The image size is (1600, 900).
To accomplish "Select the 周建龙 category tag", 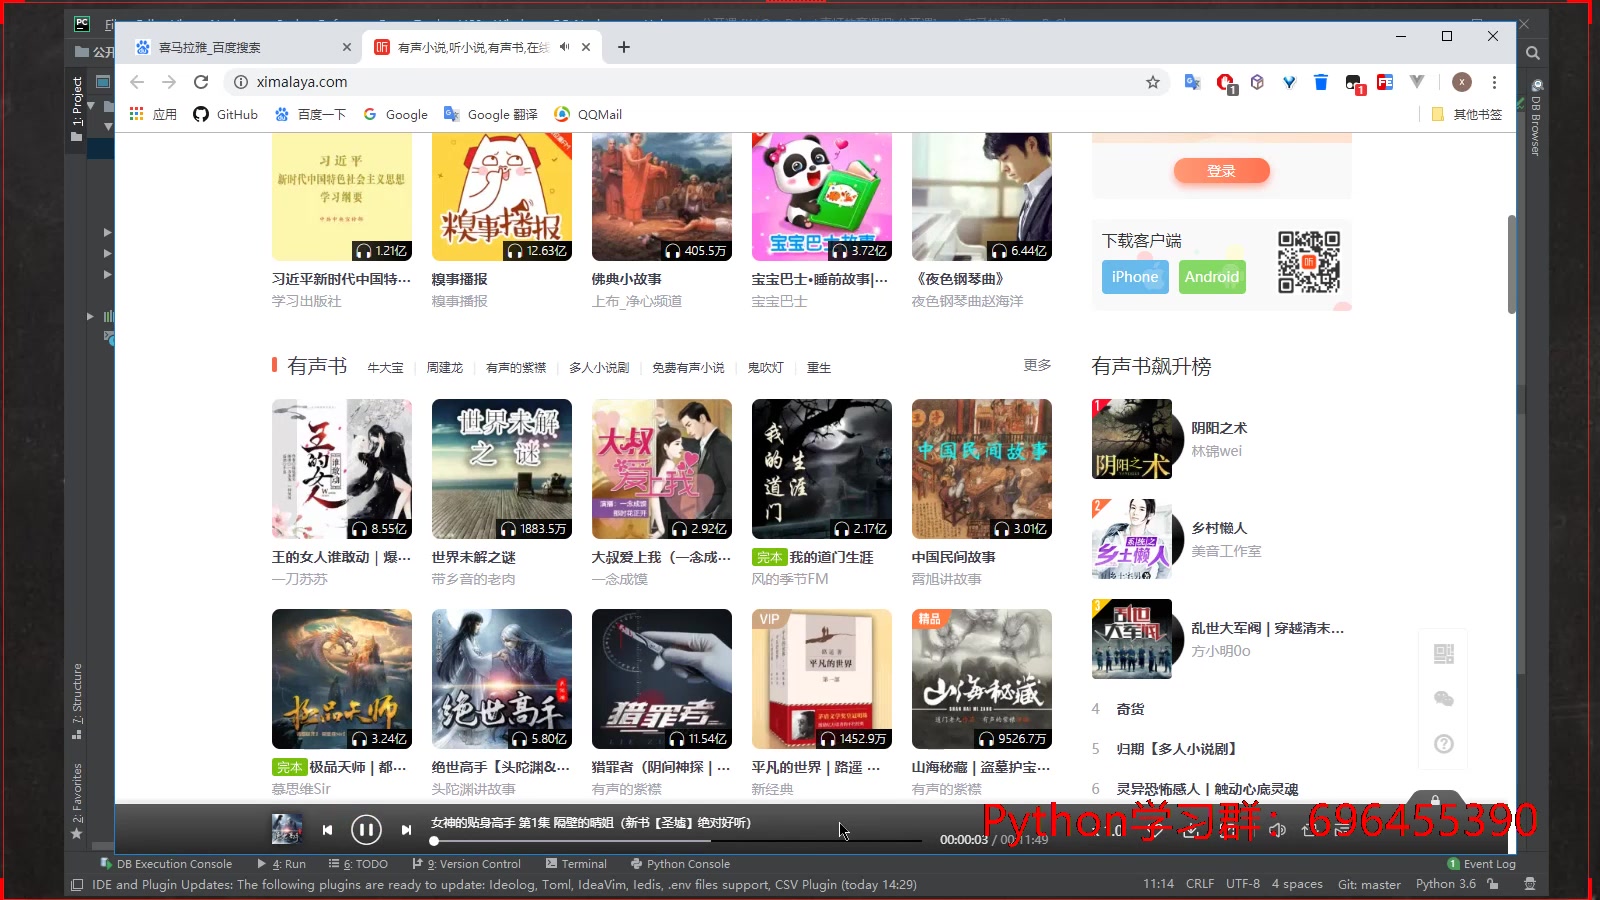I will pyautogui.click(x=444, y=368).
